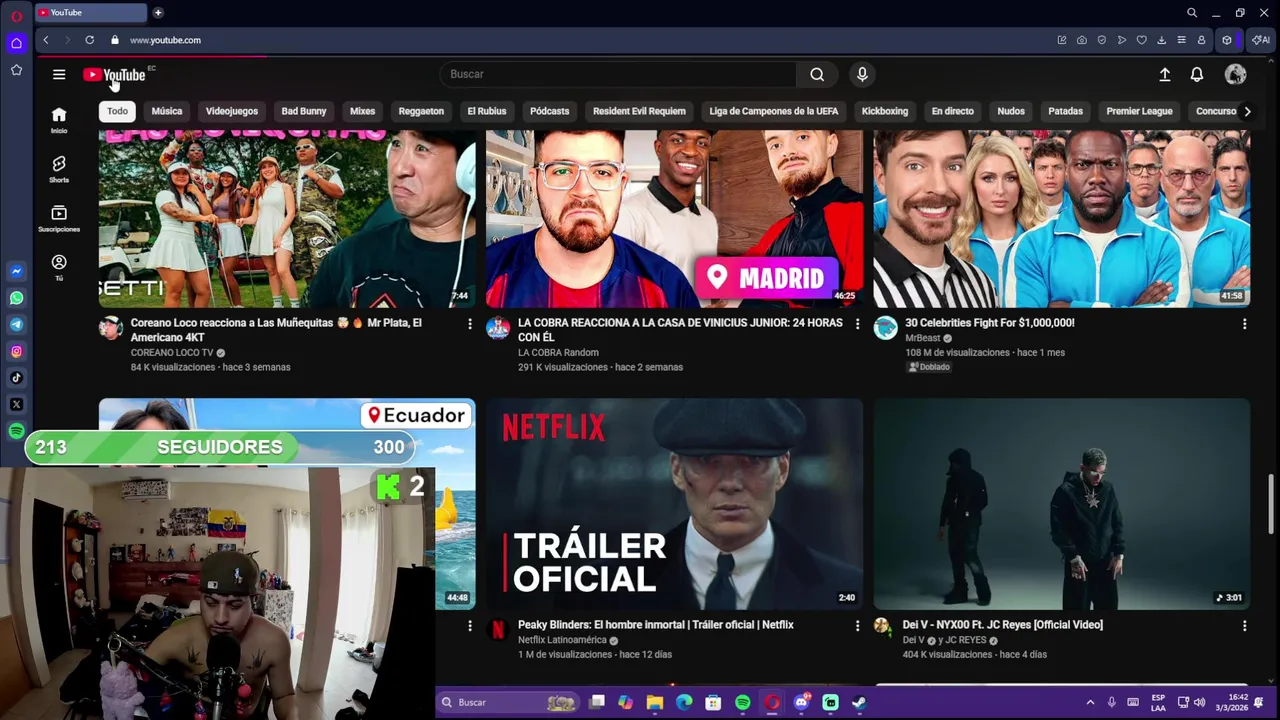1280x720 pixels.
Task: Select the Todo filter chip
Action: pos(117,111)
